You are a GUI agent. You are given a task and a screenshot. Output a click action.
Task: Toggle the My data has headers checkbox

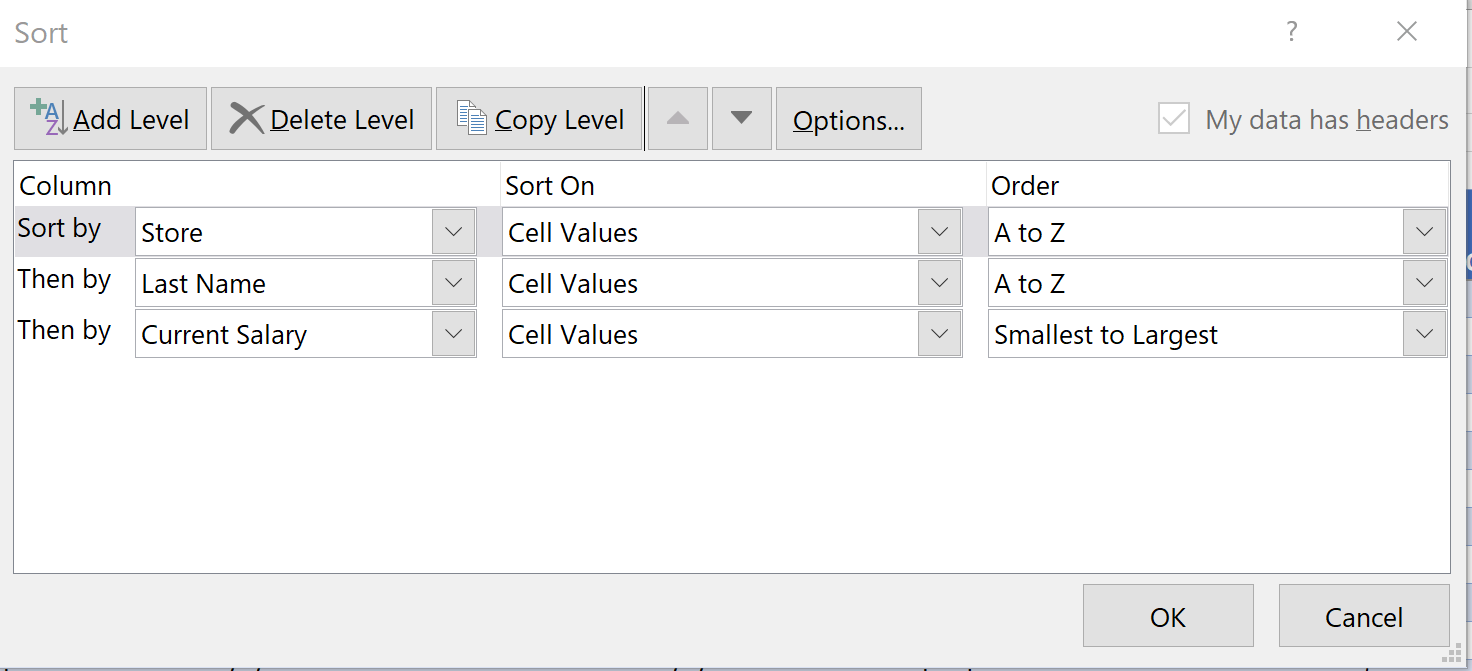(1174, 119)
